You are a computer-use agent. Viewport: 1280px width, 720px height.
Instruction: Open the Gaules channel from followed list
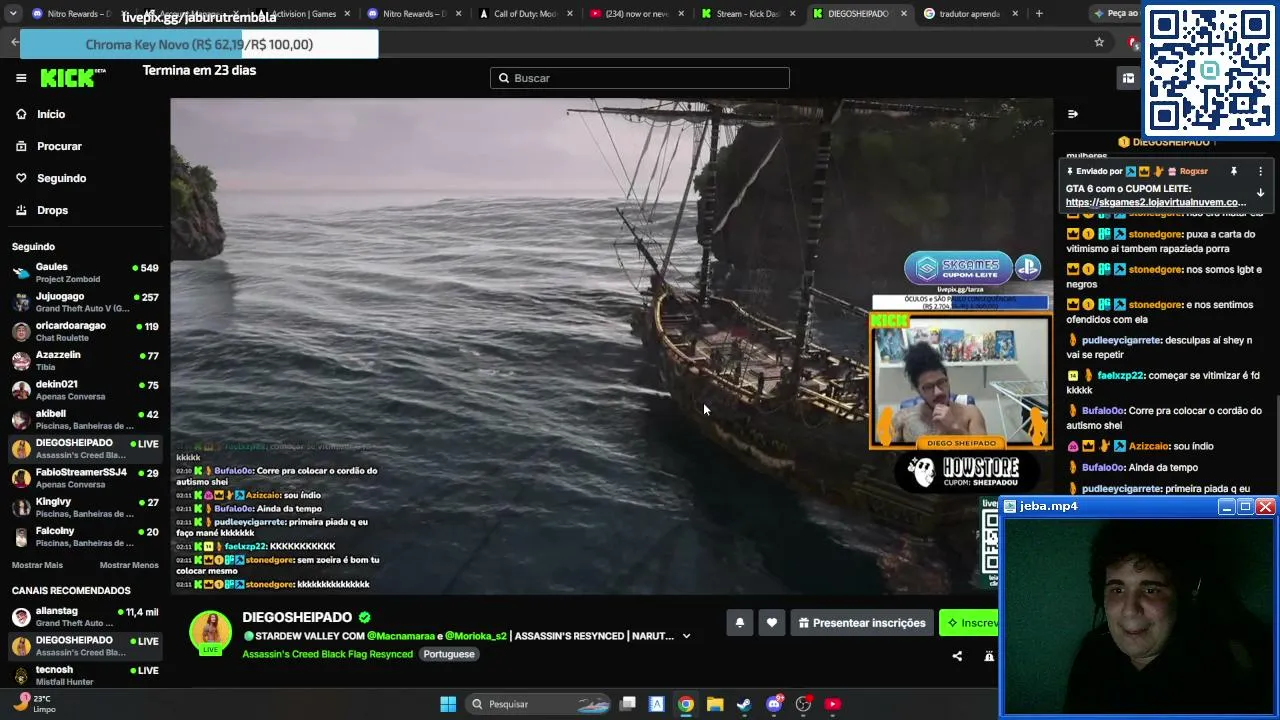(x=85, y=273)
